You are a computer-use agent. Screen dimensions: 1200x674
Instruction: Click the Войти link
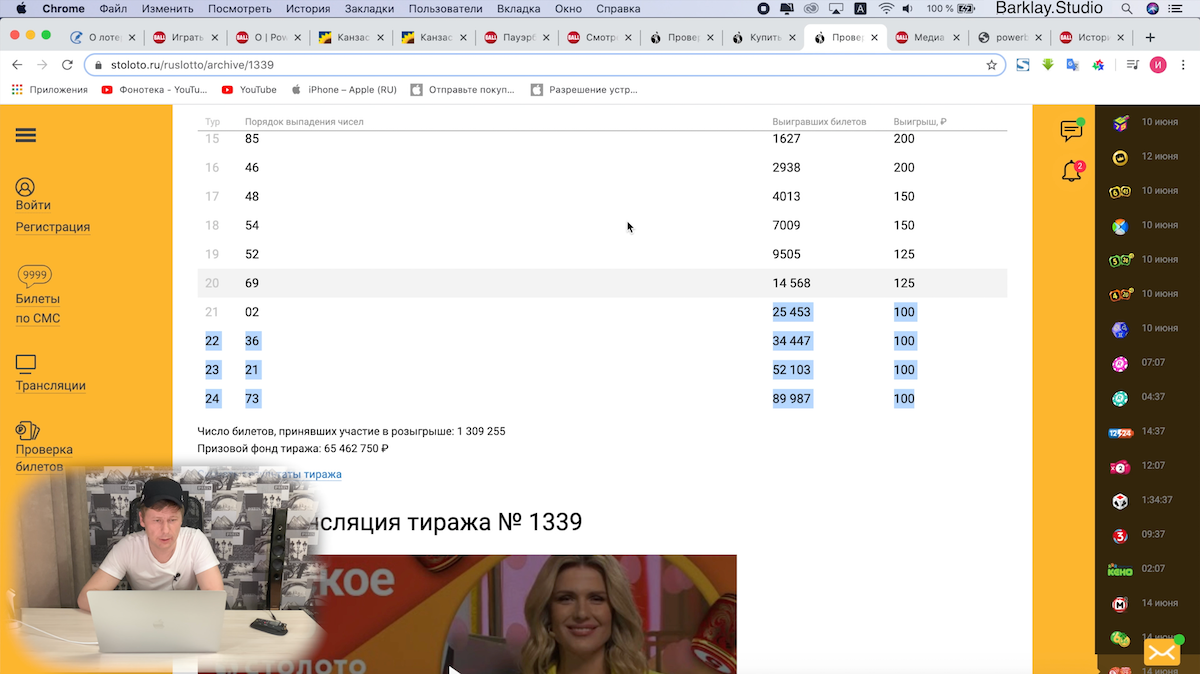click(33, 206)
